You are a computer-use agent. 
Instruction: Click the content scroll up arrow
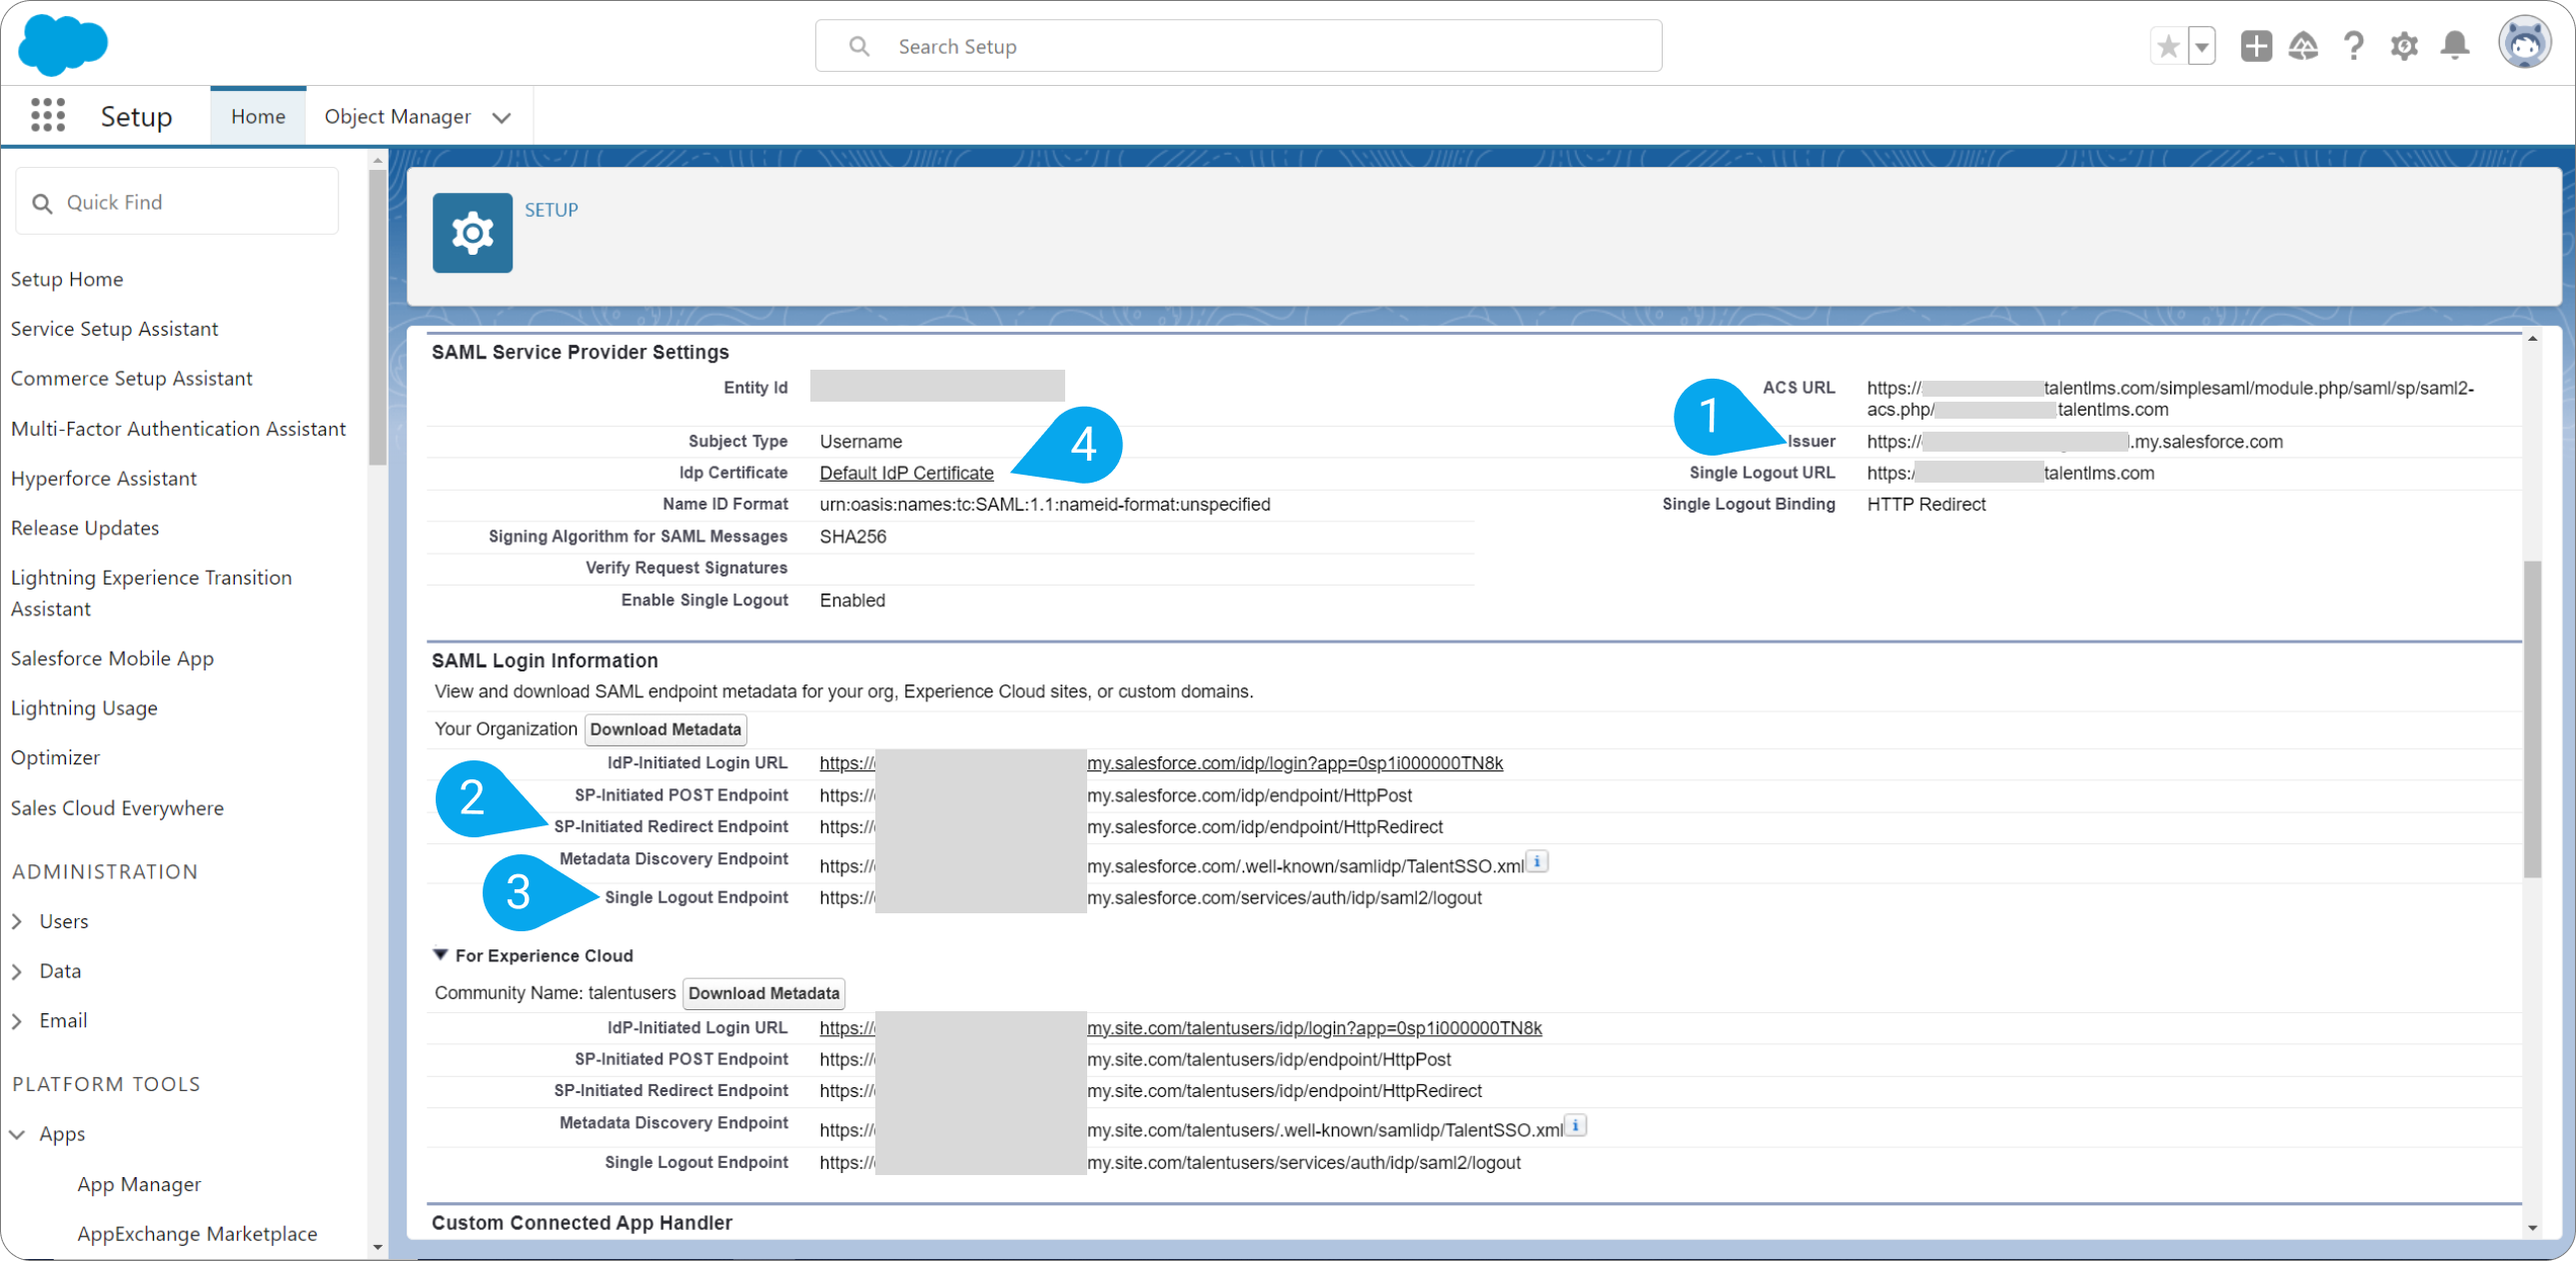[2532, 339]
